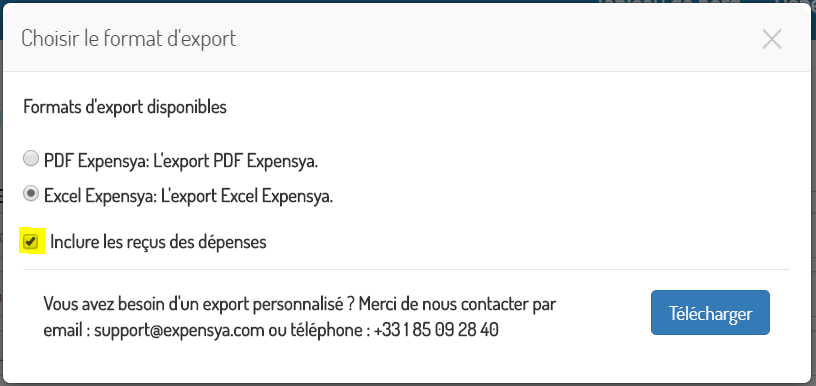Click the 'Choisir le format d'export' title
816x386 pixels.
tap(129, 39)
